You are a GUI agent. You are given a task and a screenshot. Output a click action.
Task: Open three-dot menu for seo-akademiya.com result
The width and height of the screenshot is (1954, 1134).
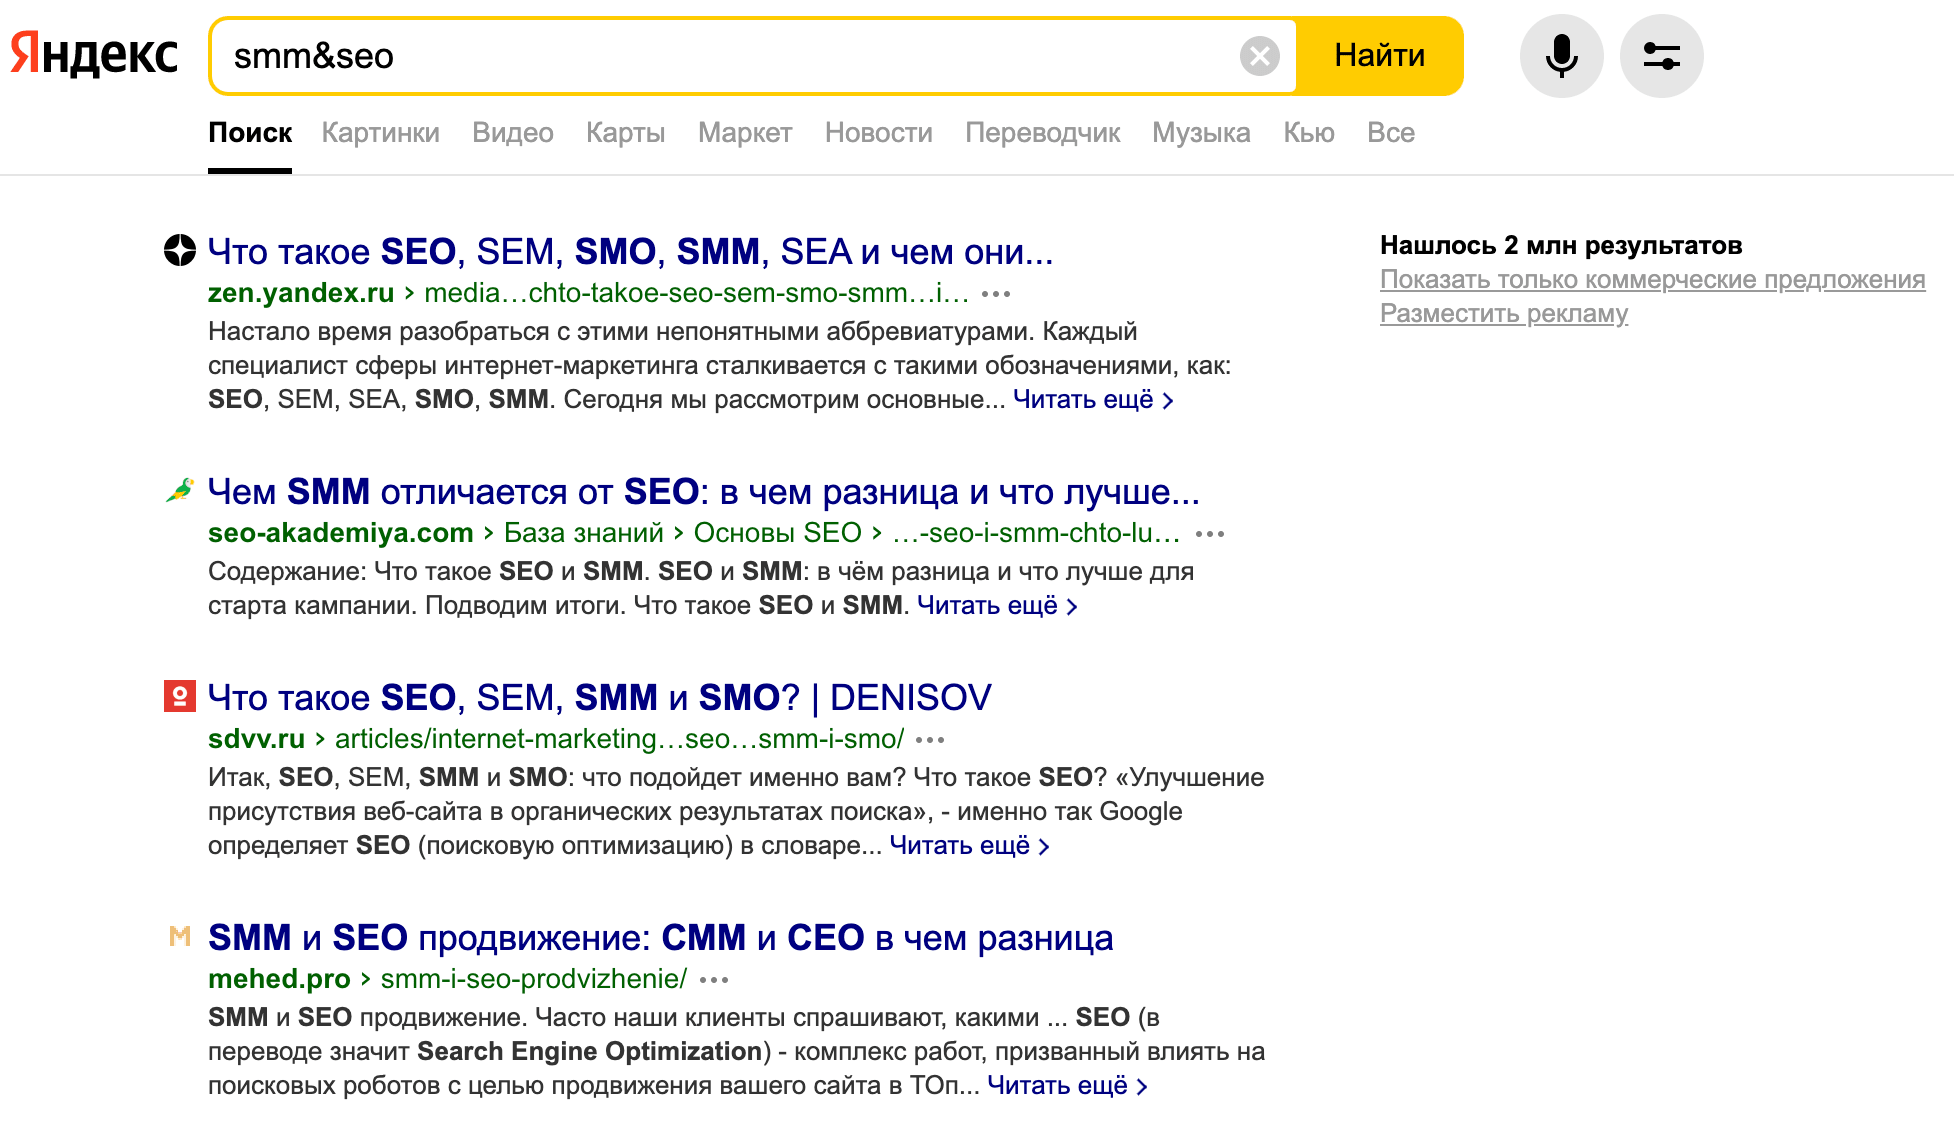click(1210, 534)
